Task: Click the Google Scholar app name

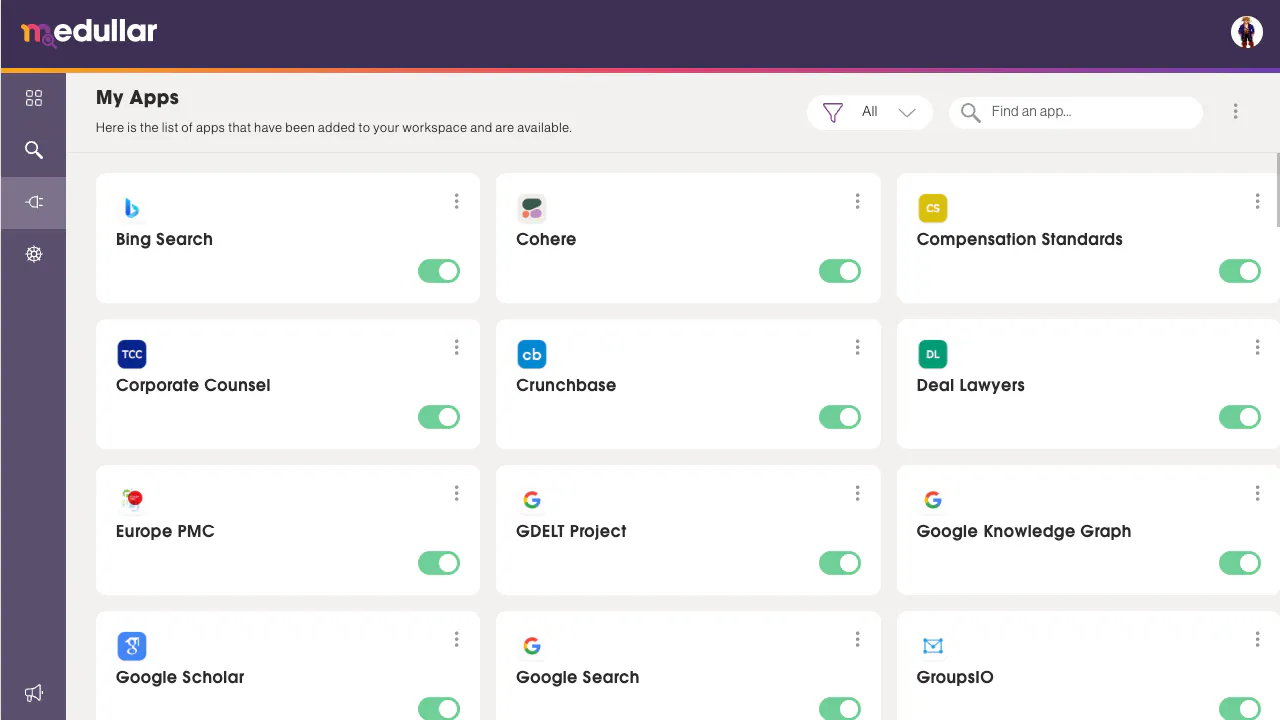Action: pyautogui.click(x=180, y=677)
